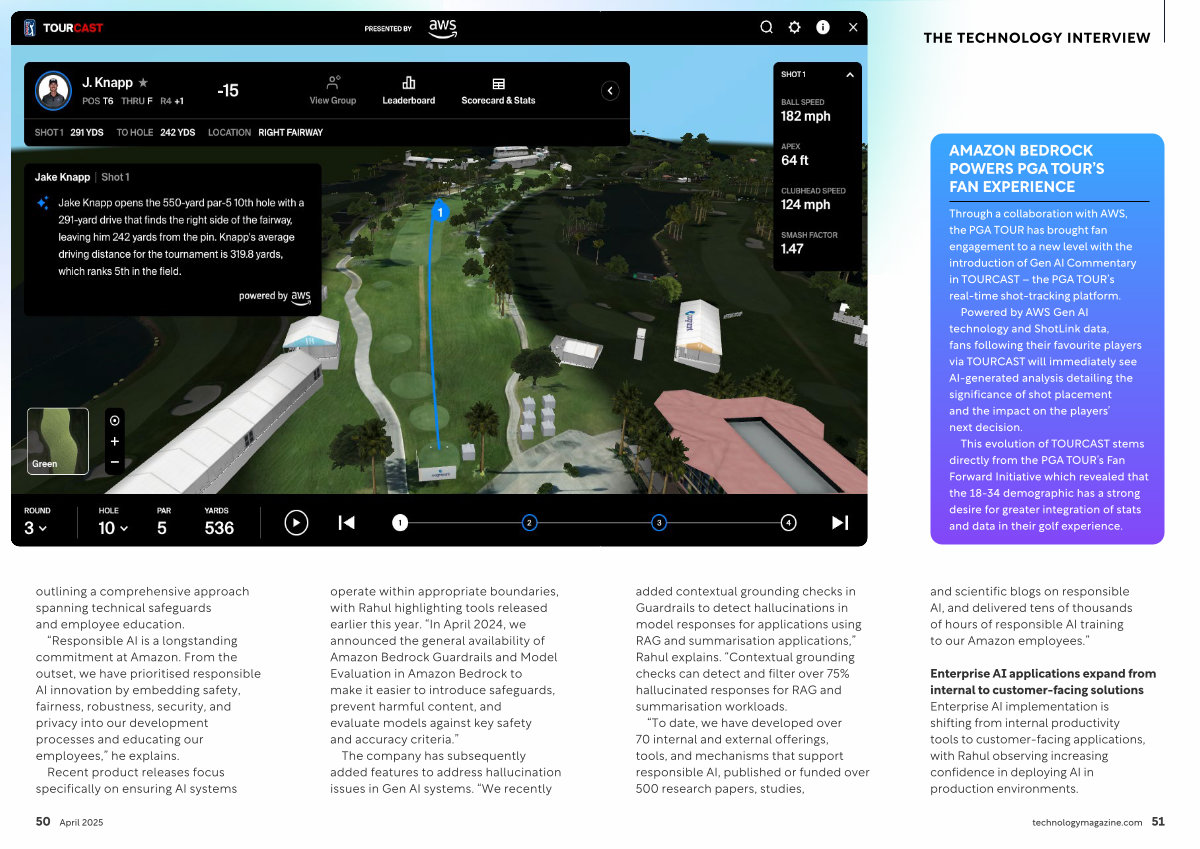The image size is (1200, 849).
Task: Collapse the Shot 1 stats panel
Action: [849, 75]
